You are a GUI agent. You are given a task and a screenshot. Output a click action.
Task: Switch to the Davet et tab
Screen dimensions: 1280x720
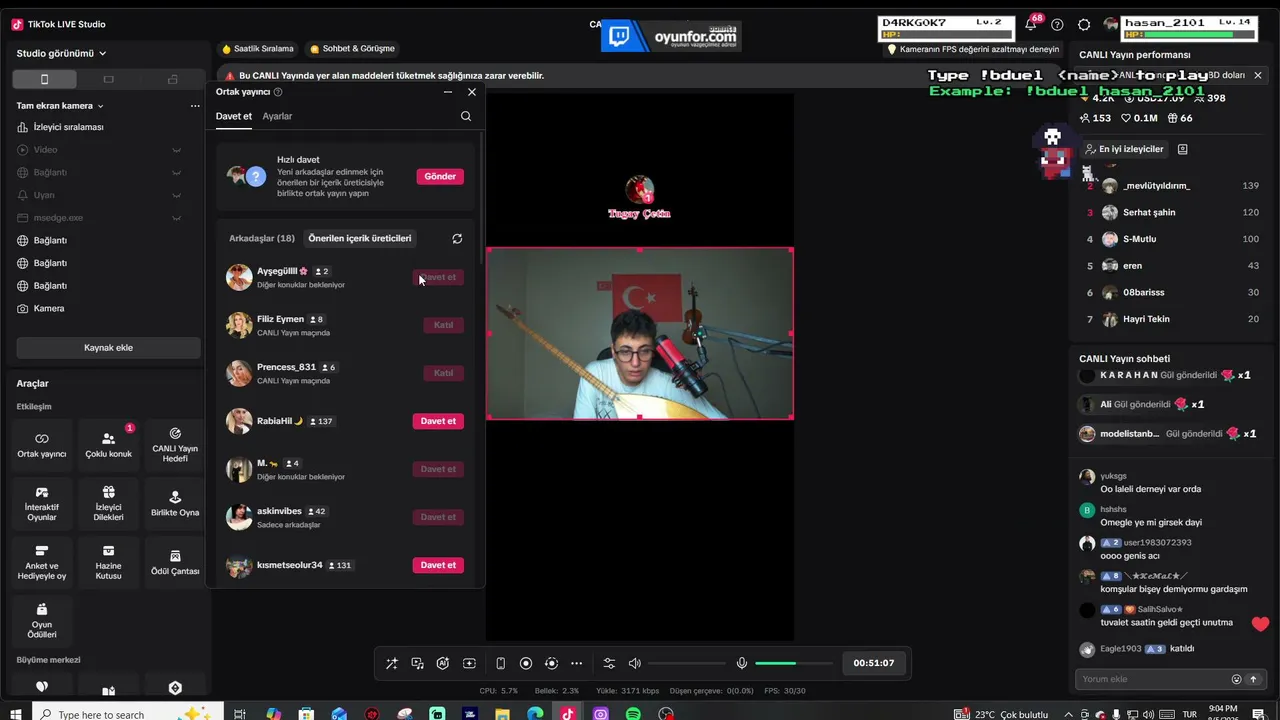(x=234, y=116)
